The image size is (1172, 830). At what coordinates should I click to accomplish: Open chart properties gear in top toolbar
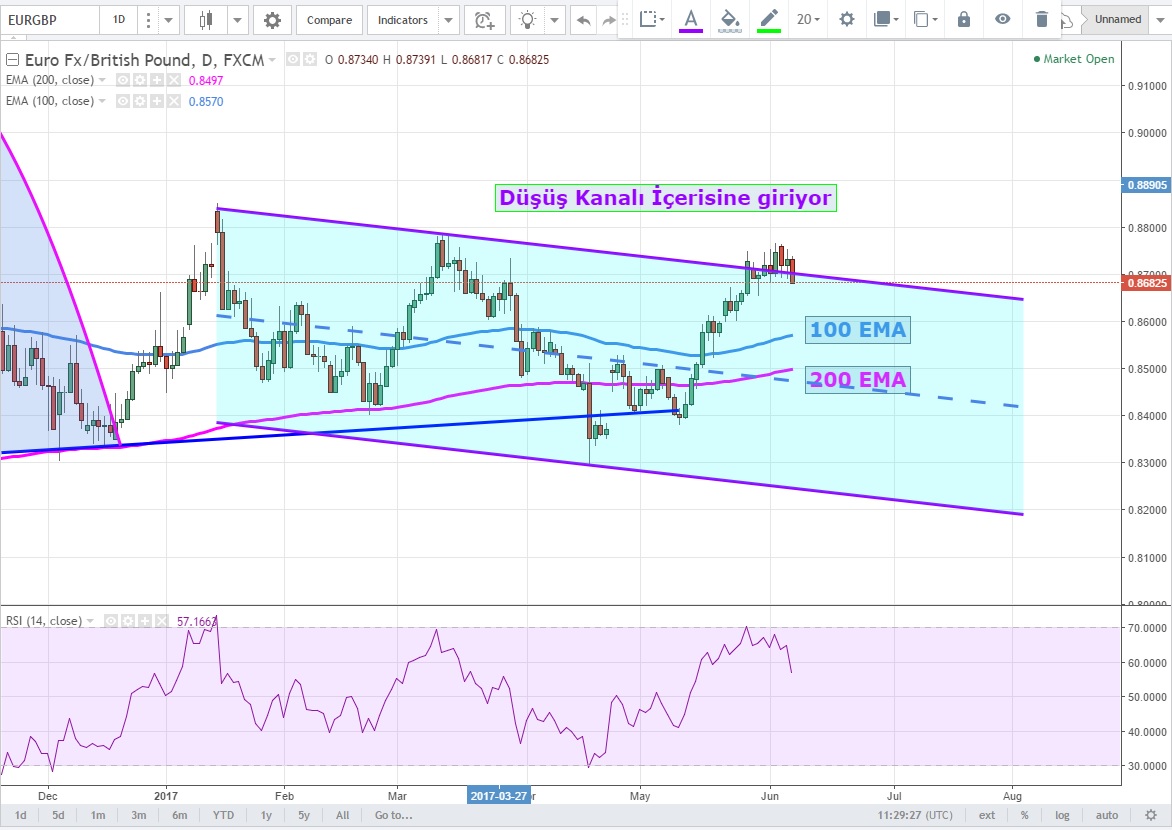(x=271, y=20)
